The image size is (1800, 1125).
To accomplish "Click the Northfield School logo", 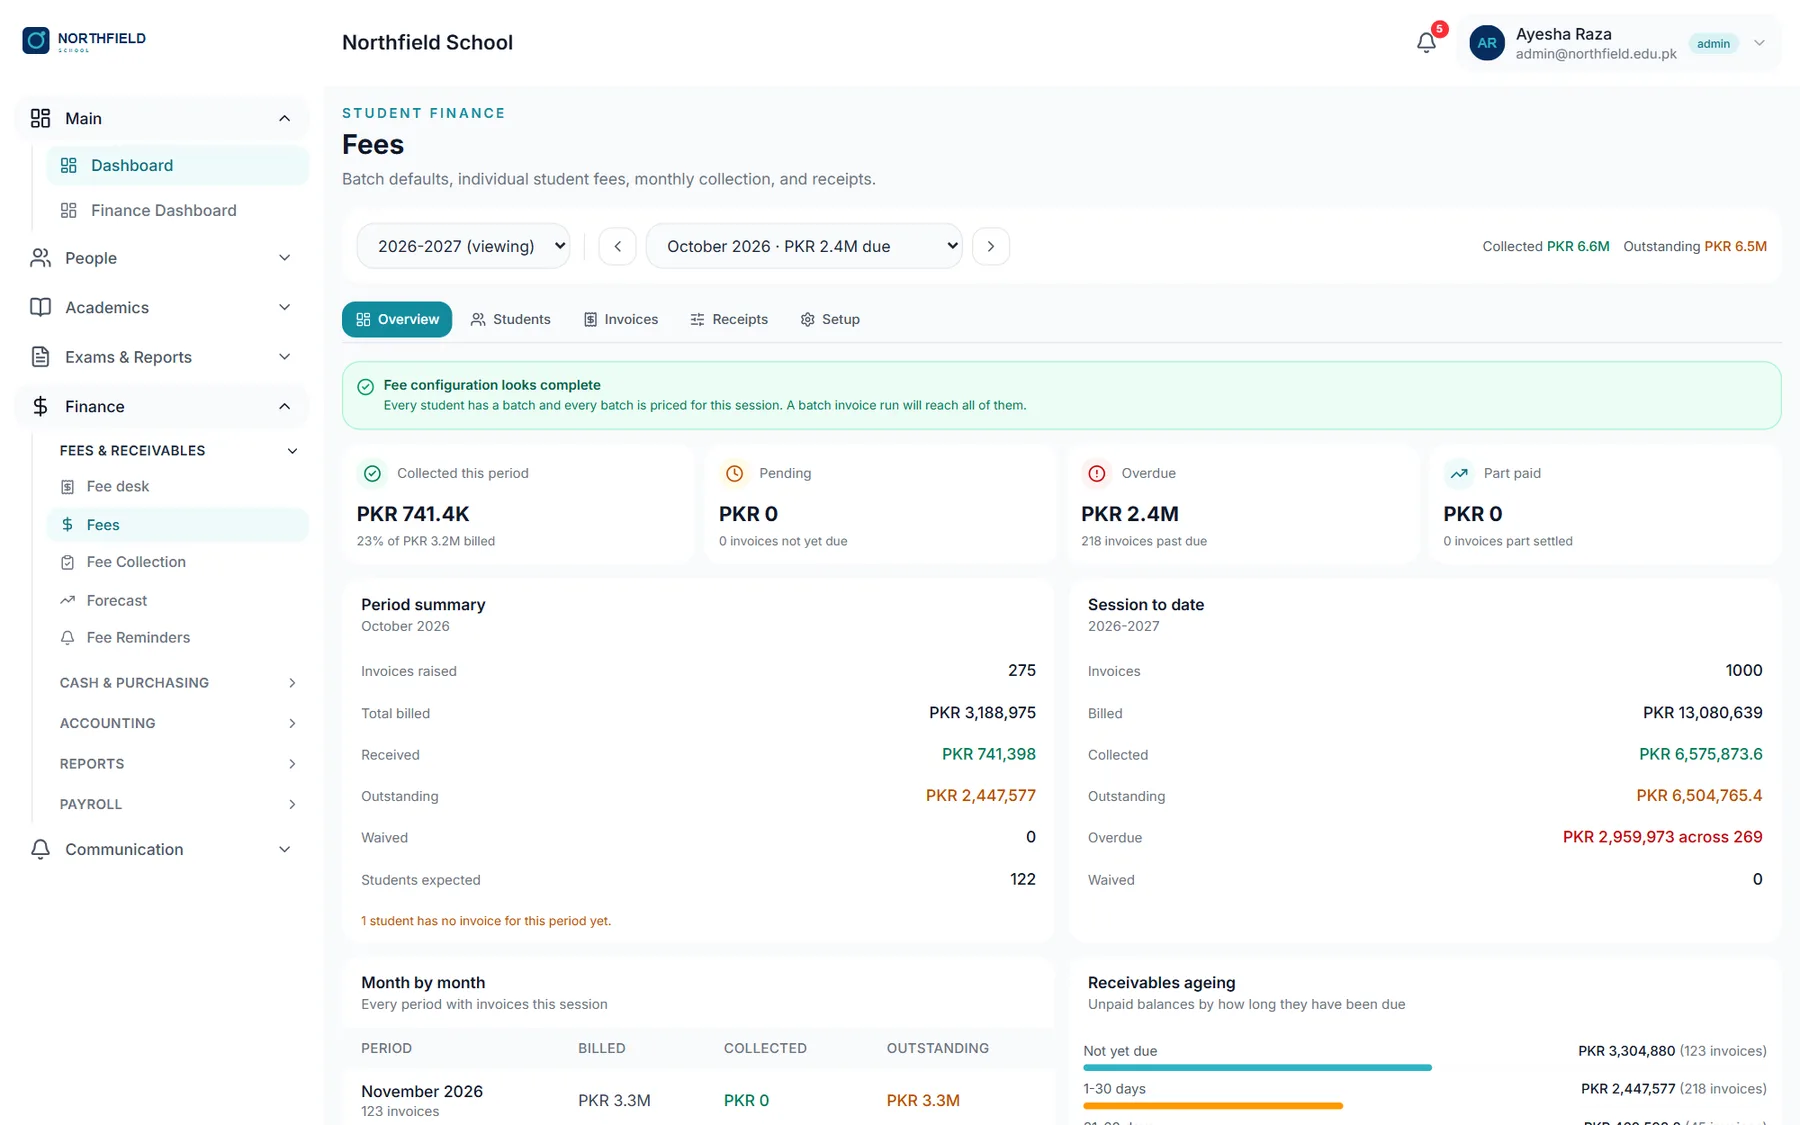I will (84, 40).
